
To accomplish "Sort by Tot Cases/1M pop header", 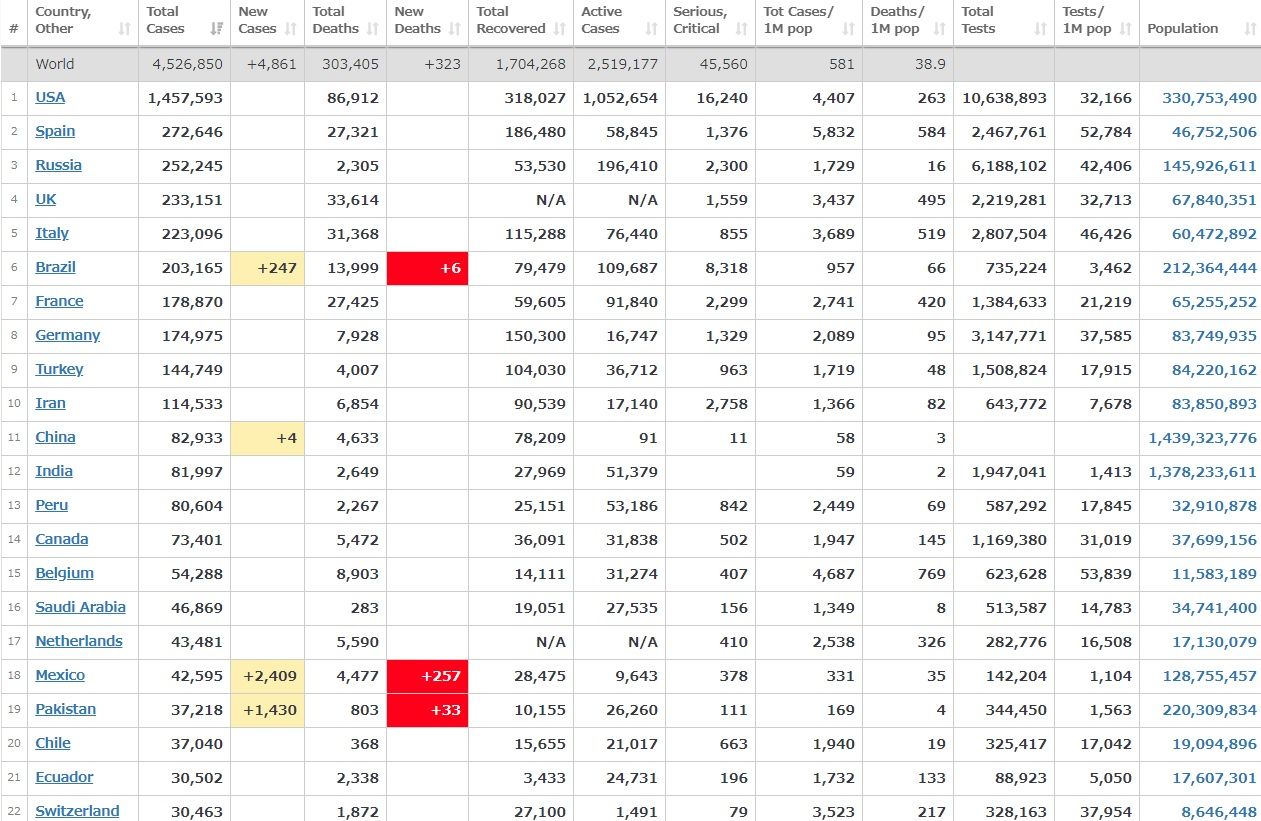I will coord(798,20).
